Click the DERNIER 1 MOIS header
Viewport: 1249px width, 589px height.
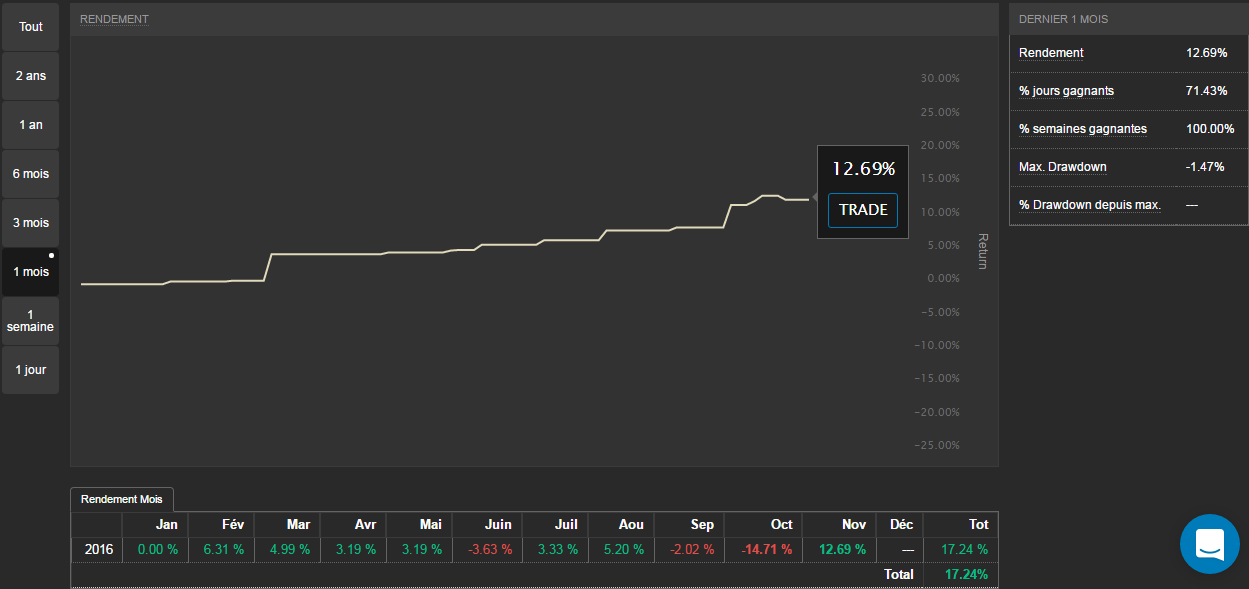click(x=1063, y=19)
